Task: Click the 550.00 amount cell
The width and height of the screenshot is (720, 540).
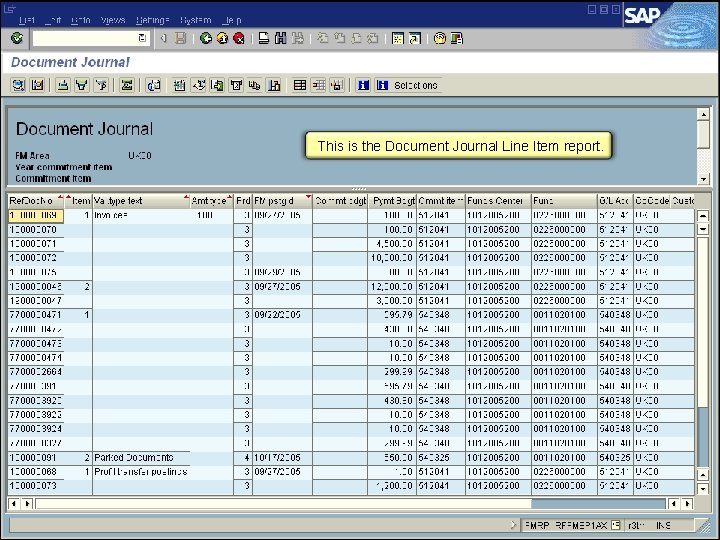Action: (x=392, y=458)
